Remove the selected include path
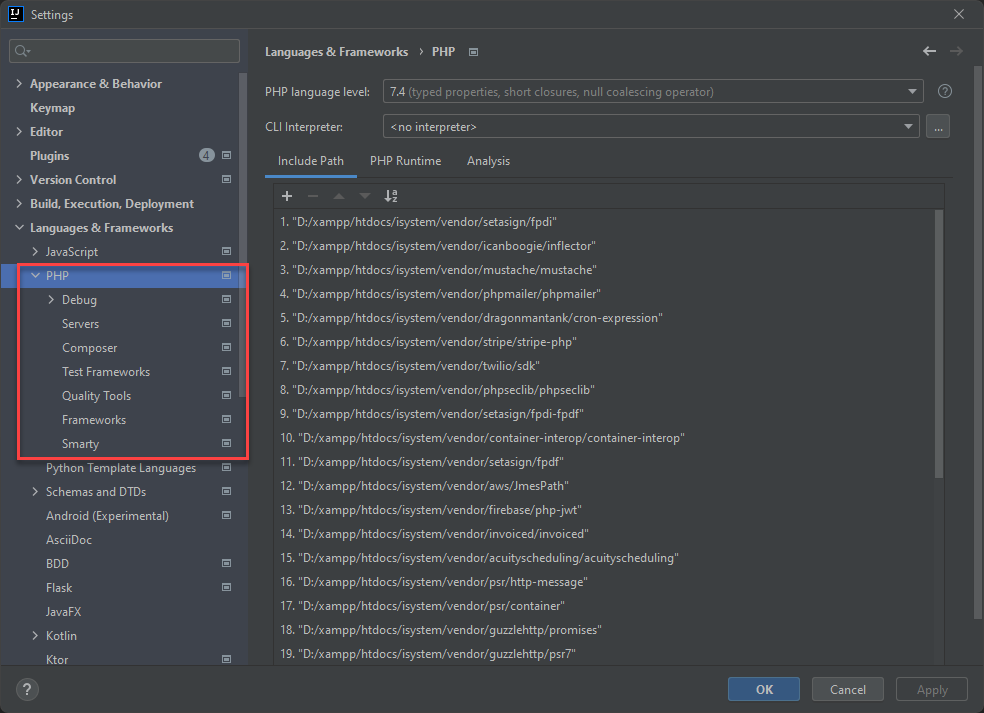The height and width of the screenshot is (713, 984). [313, 195]
